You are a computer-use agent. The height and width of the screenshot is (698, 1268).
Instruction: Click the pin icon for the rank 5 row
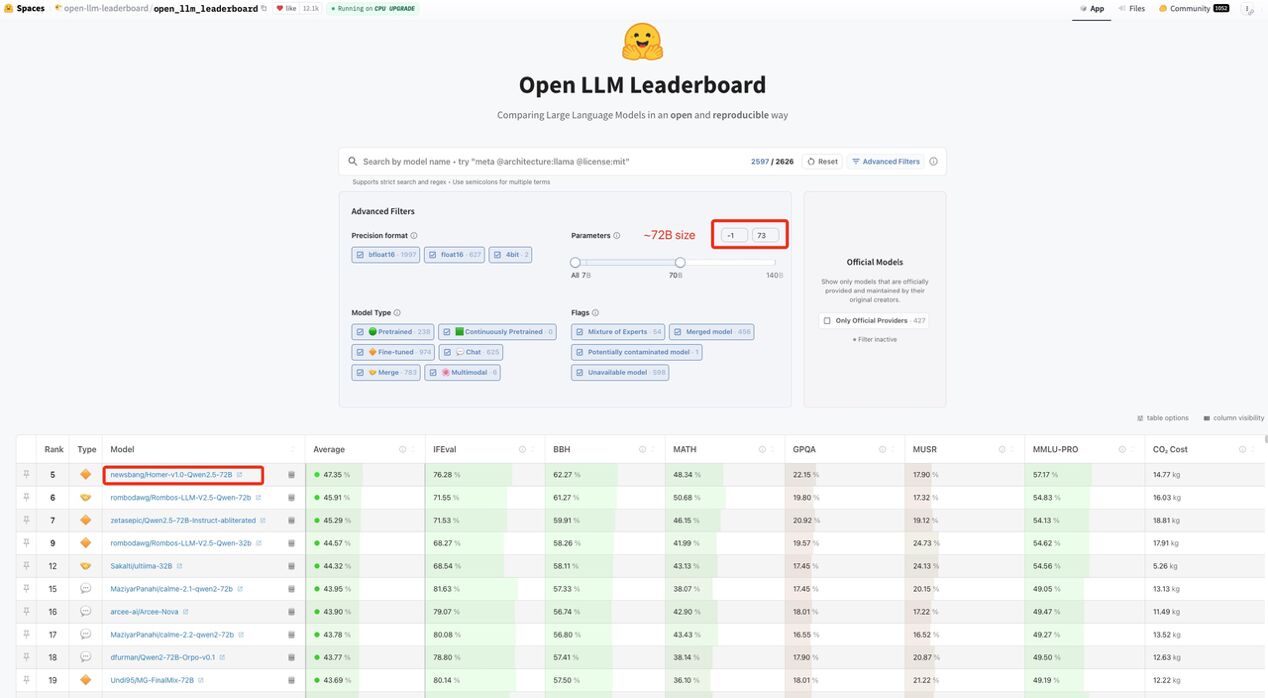pyautogui.click(x=27, y=475)
